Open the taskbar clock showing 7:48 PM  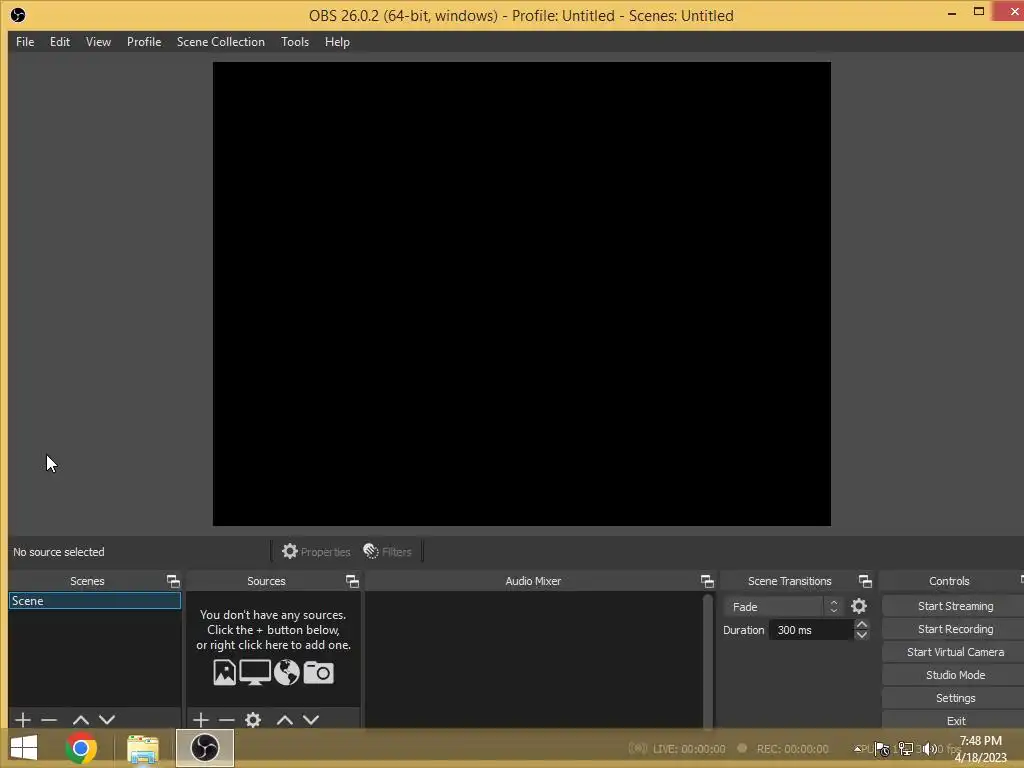(980, 749)
